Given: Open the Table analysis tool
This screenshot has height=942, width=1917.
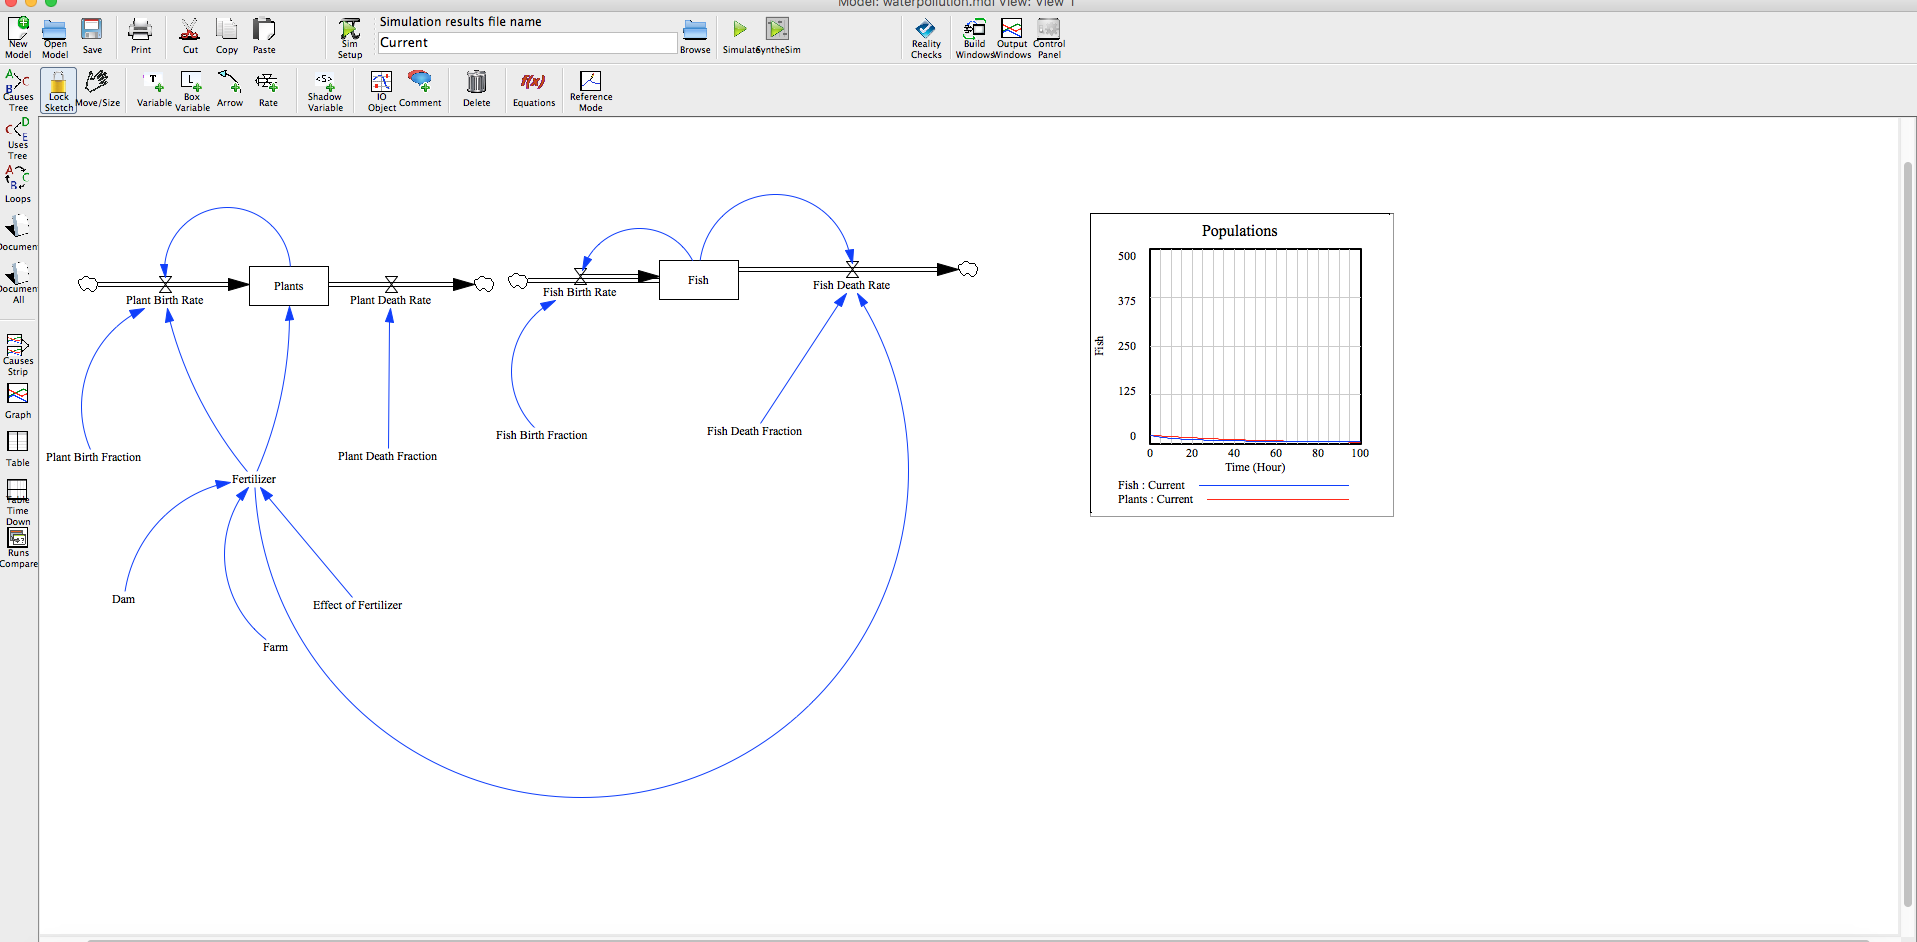Looking at the screenshot, I should pos(18,449).
